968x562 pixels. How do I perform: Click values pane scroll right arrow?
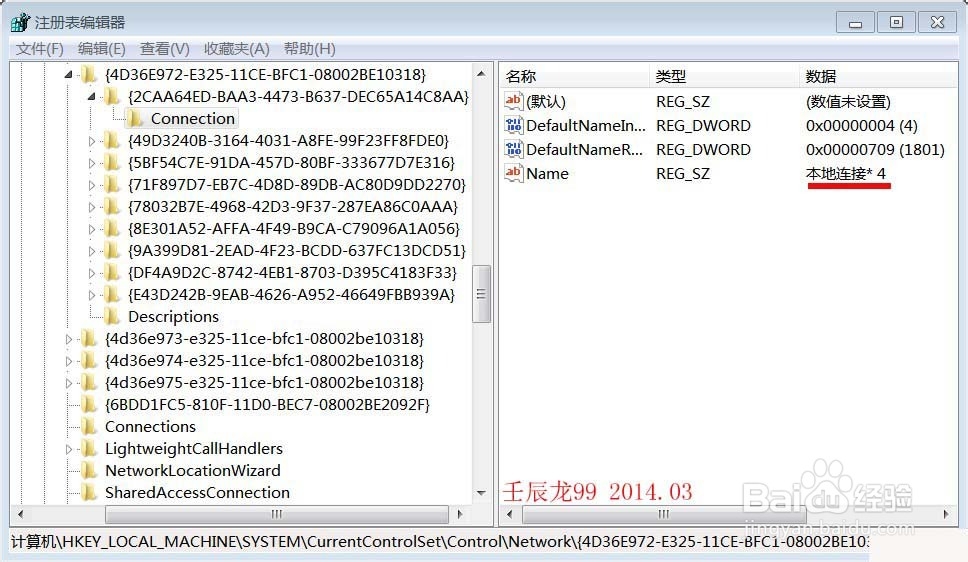[946, 514]
